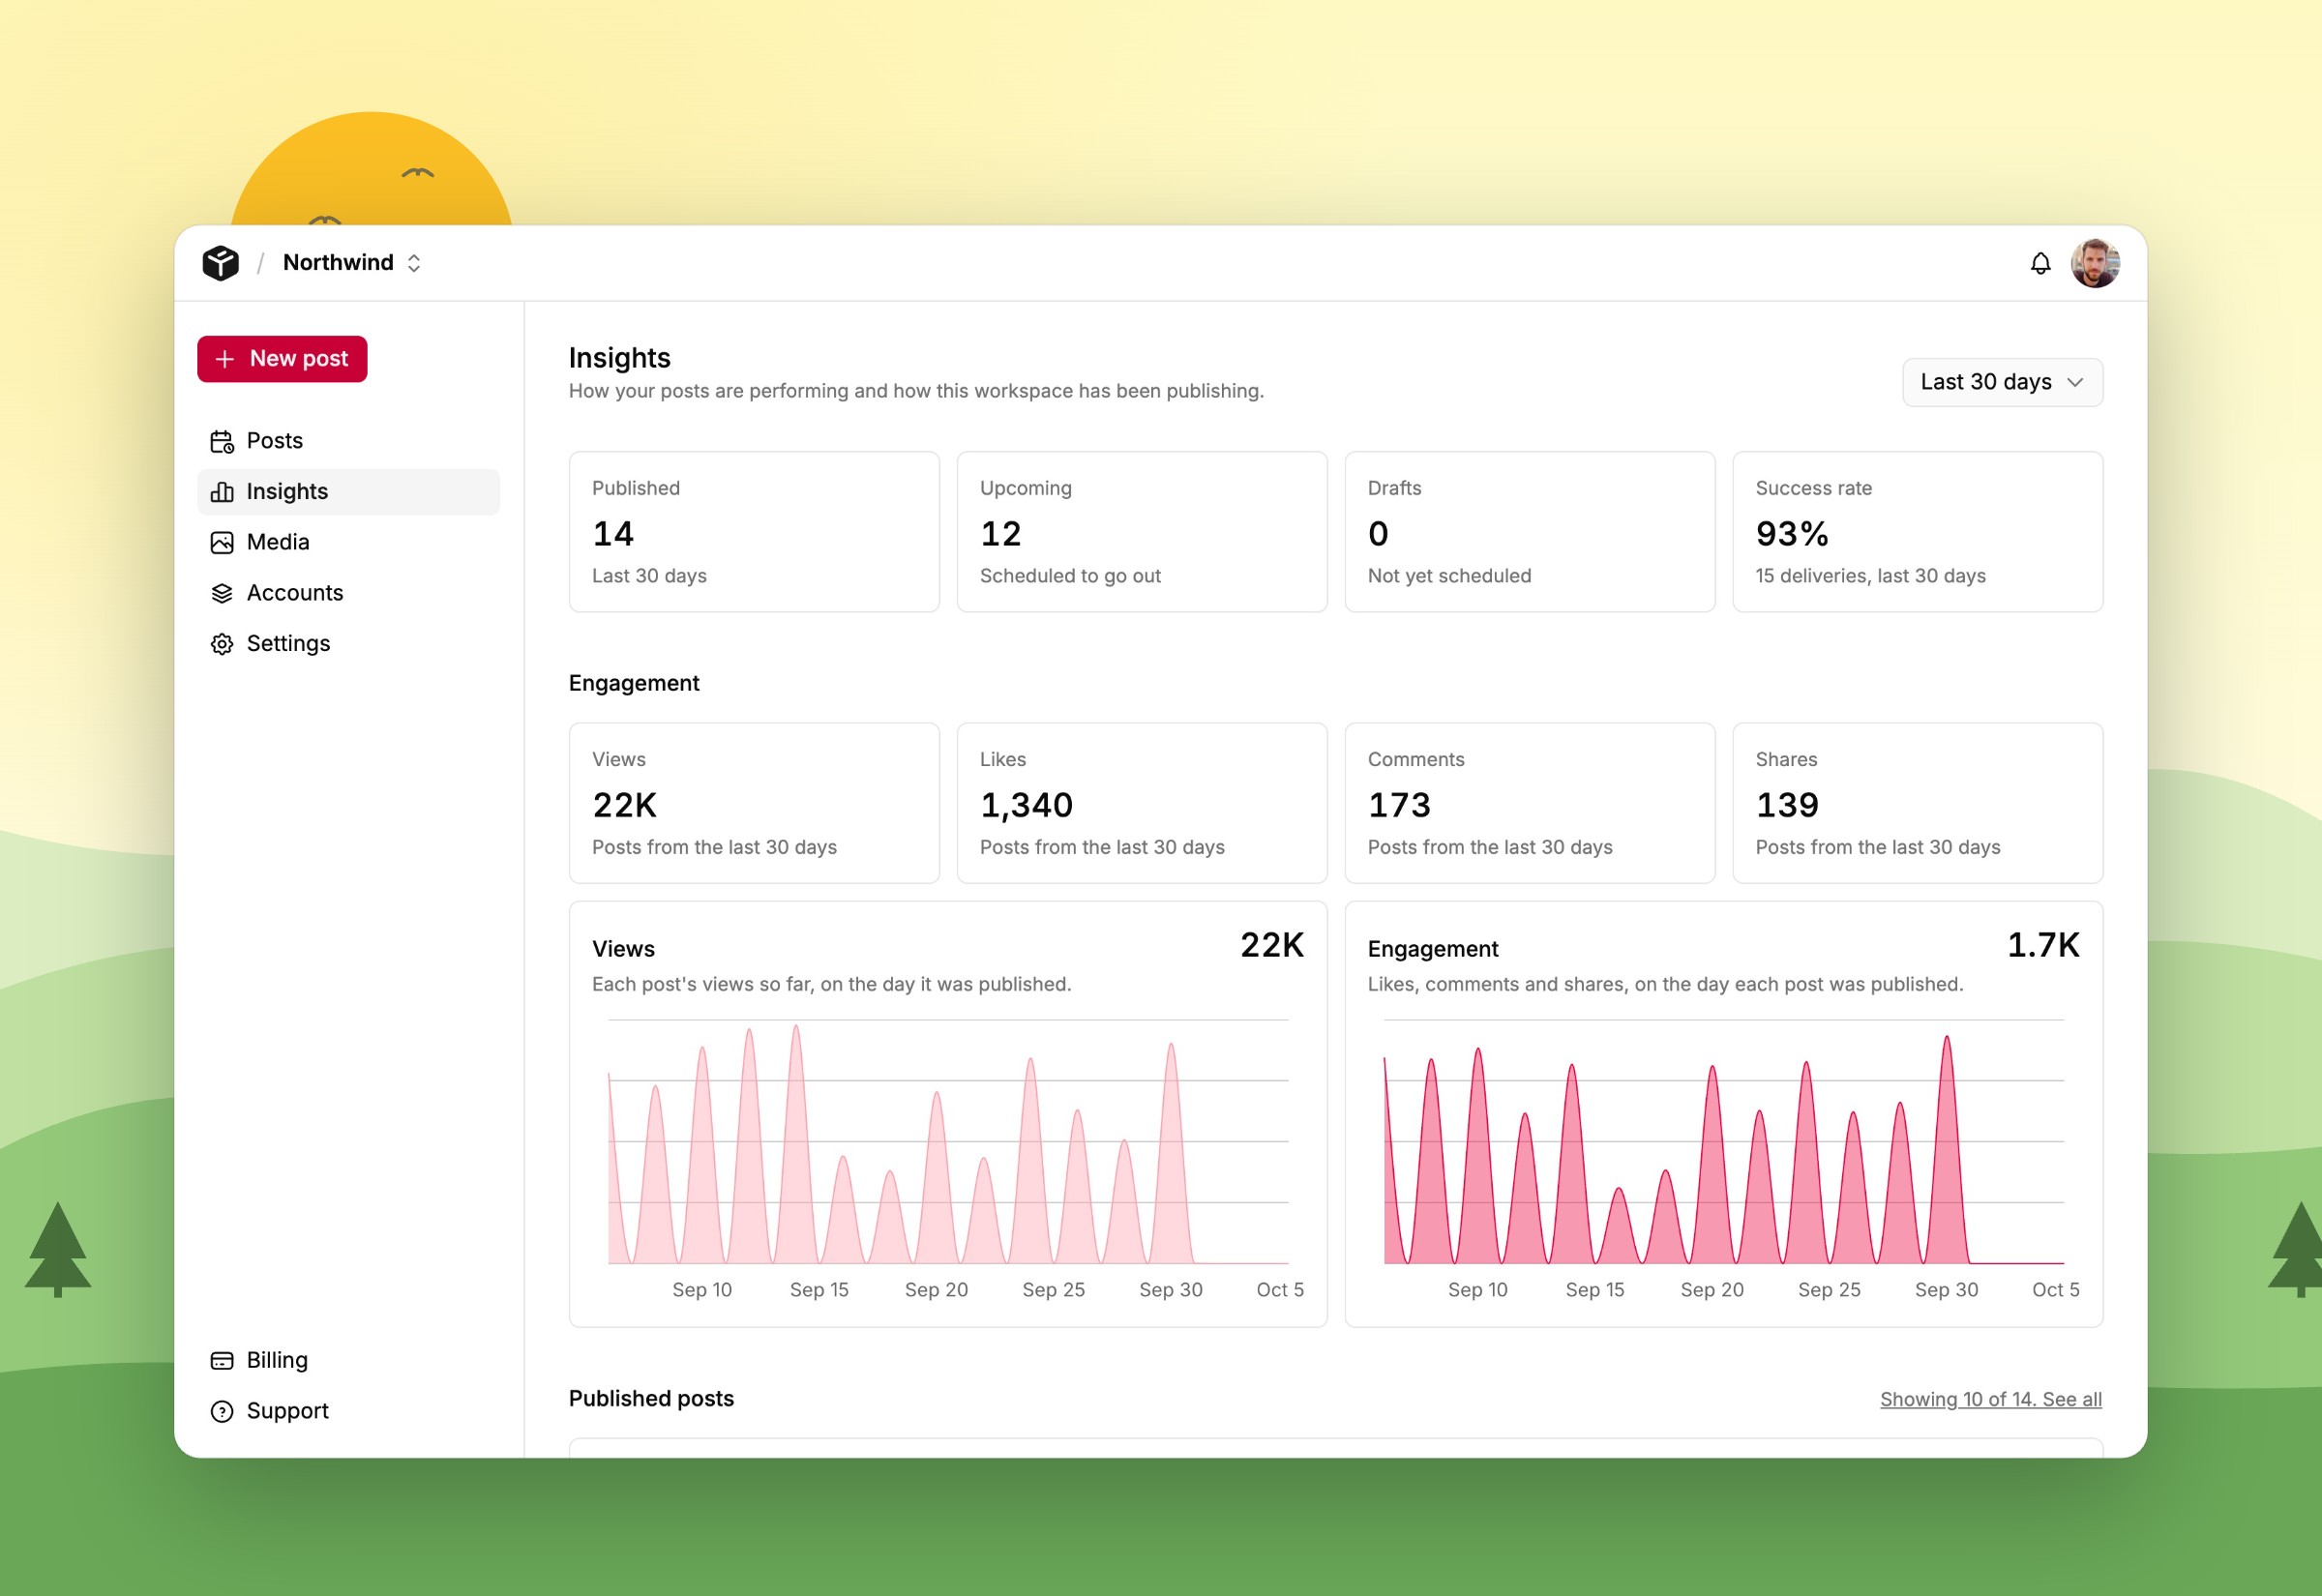Click the 22K total in Views chart
2322x1596 pixels.
1272,945
